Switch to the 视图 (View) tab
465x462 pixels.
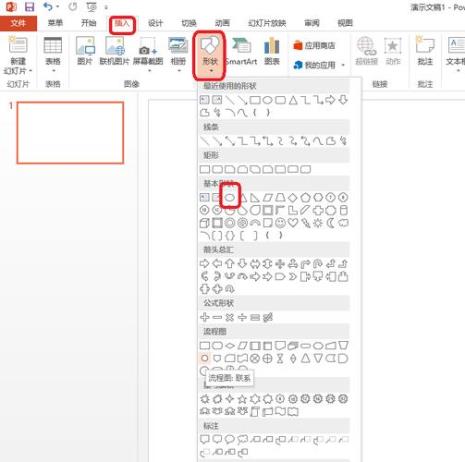click(x=345, y=23)
